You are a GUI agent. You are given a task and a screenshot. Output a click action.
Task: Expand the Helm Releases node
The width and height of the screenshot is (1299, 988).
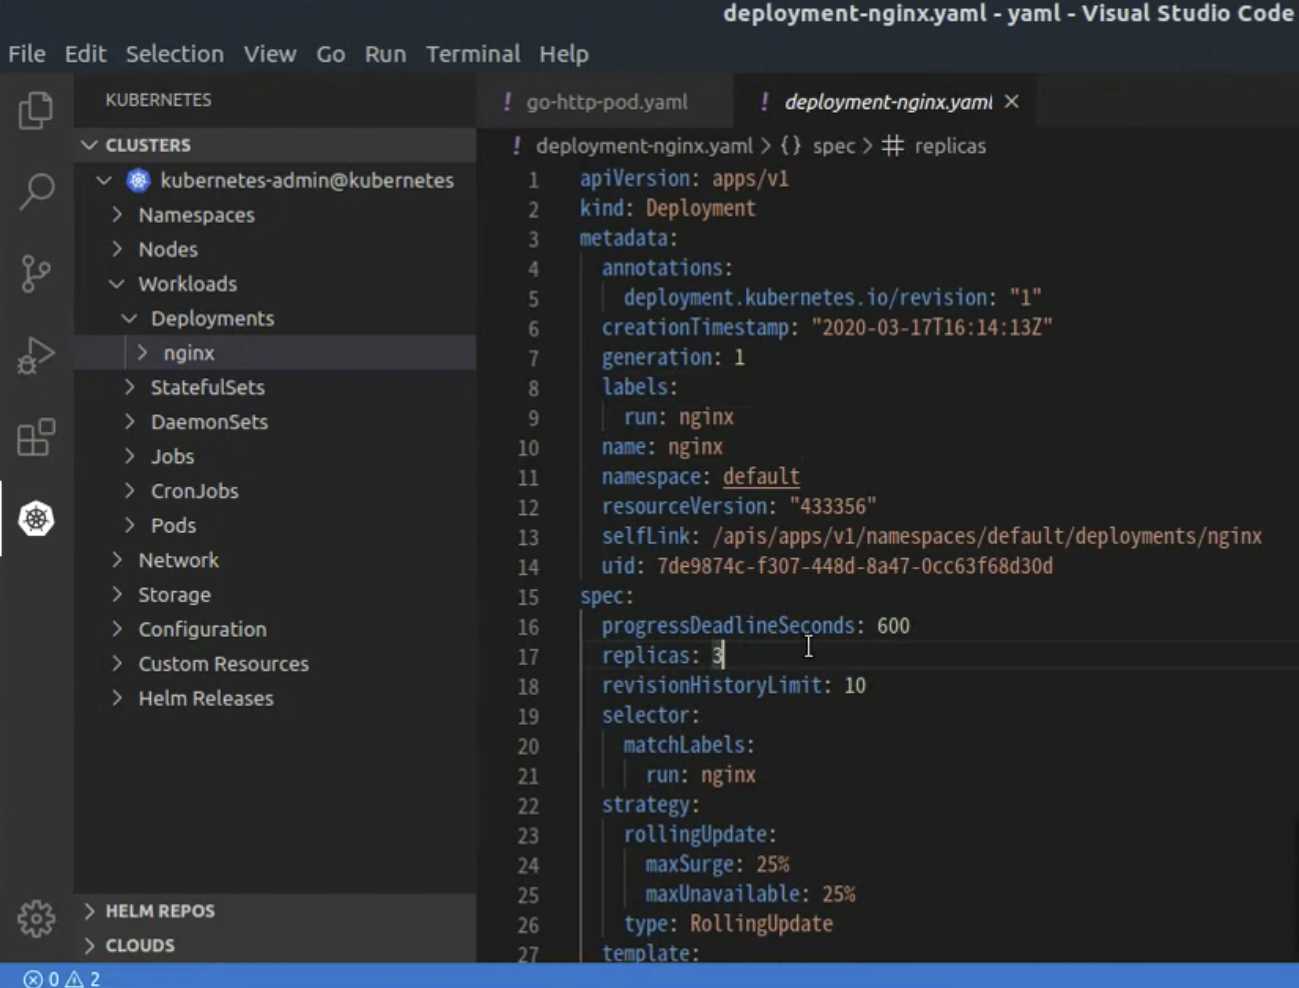click(x=117, y=698)
